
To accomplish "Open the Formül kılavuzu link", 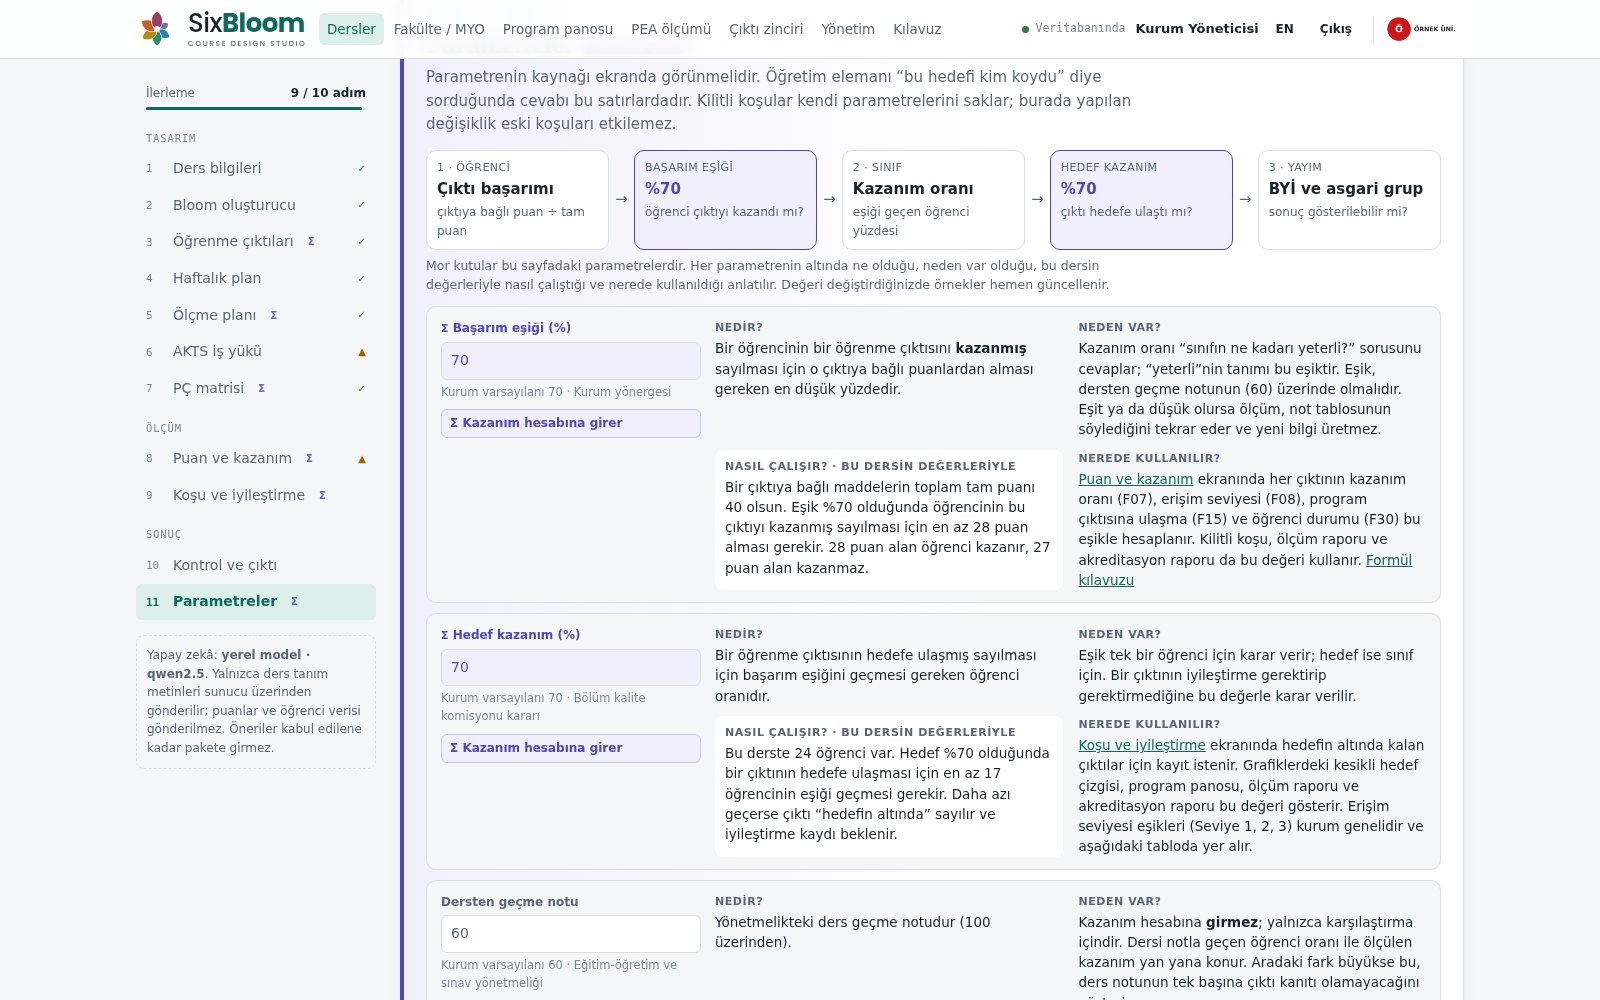I will [x=1245, y=570].
